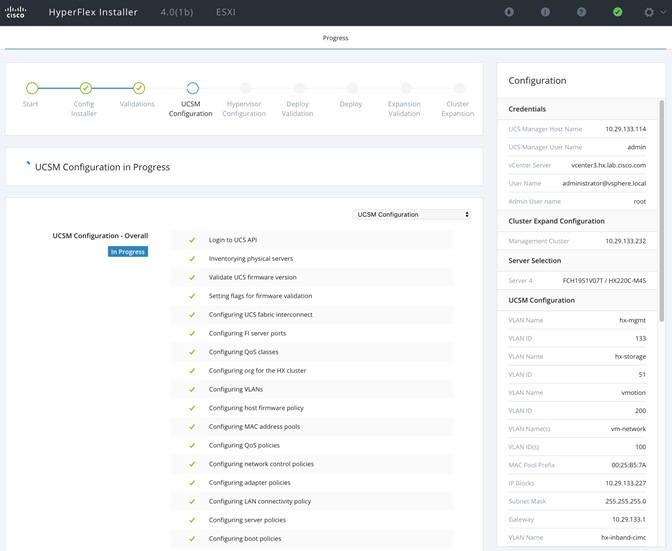Viewport: 672px width, 551px height.
Task: Click the vm-network VLAN name value
Action: 628,429
